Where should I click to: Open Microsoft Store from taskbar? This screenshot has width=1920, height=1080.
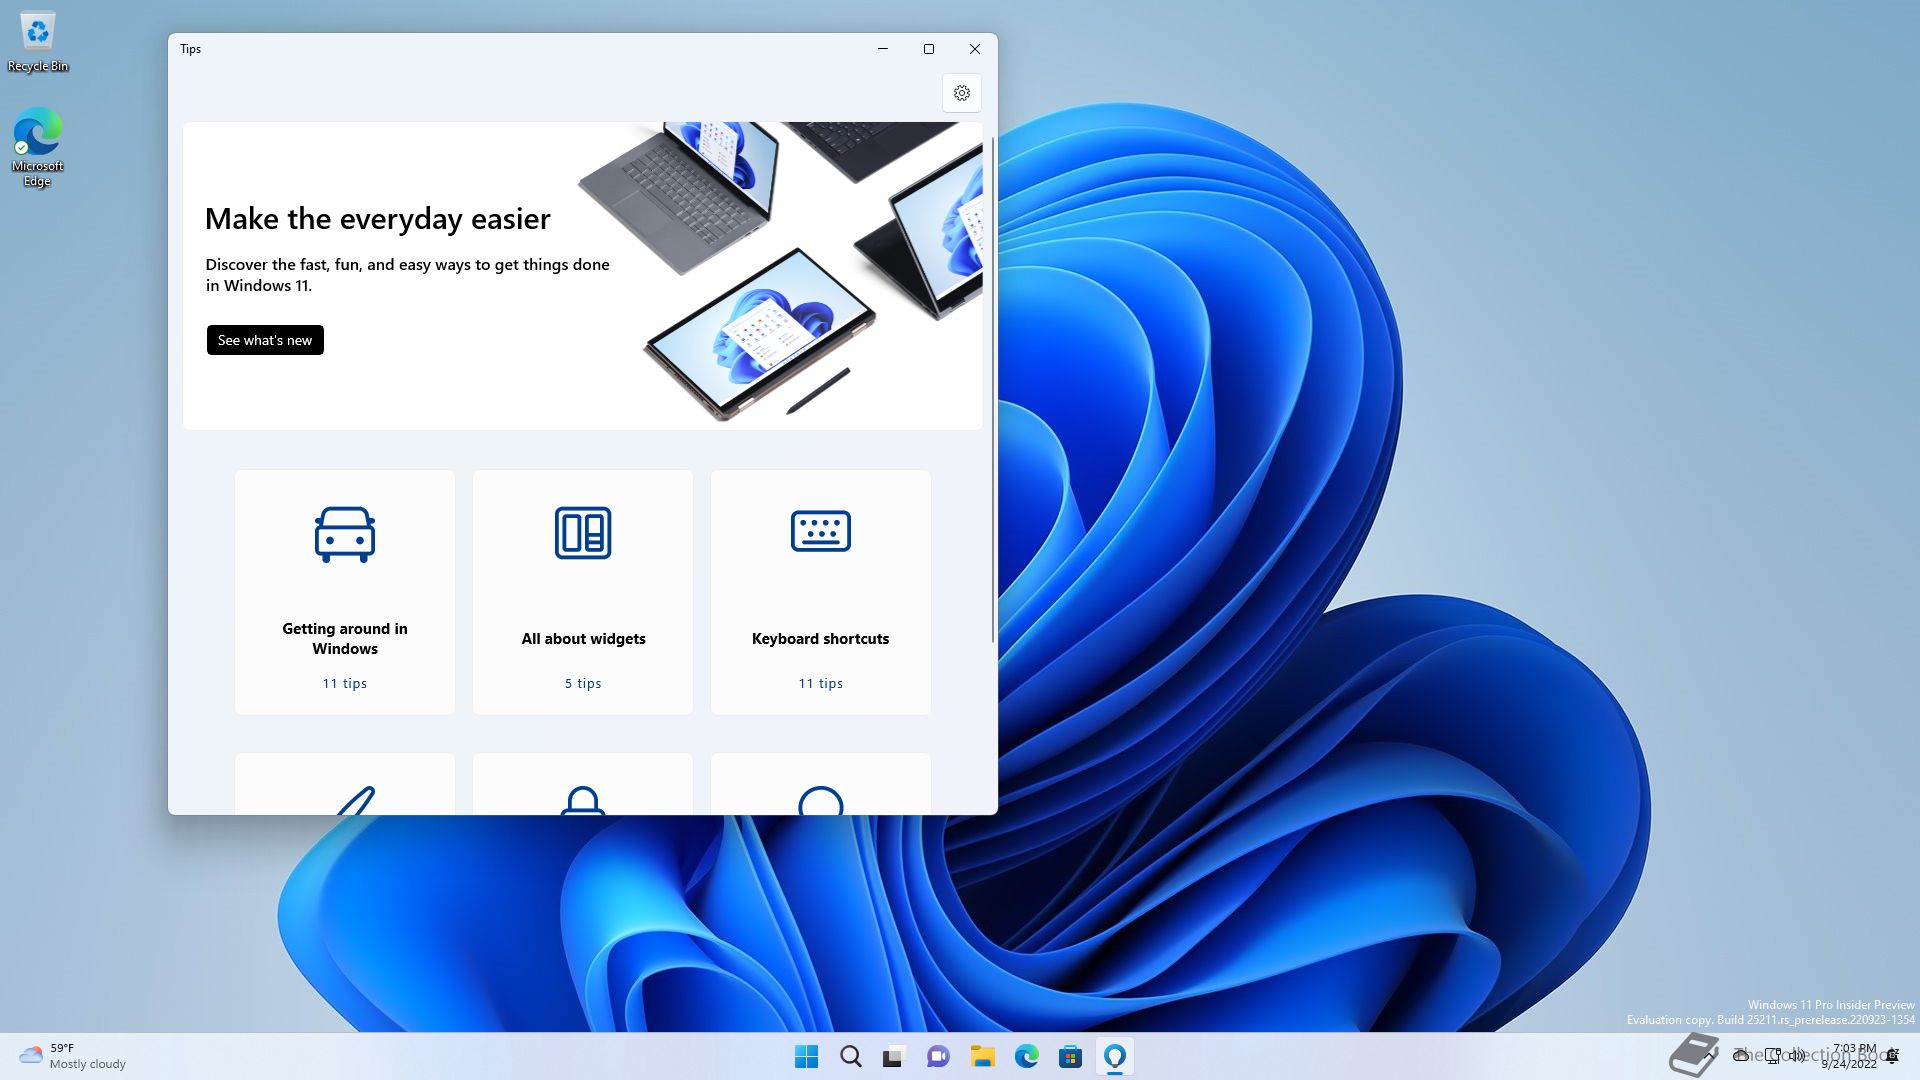(x=1070, y=1056)
